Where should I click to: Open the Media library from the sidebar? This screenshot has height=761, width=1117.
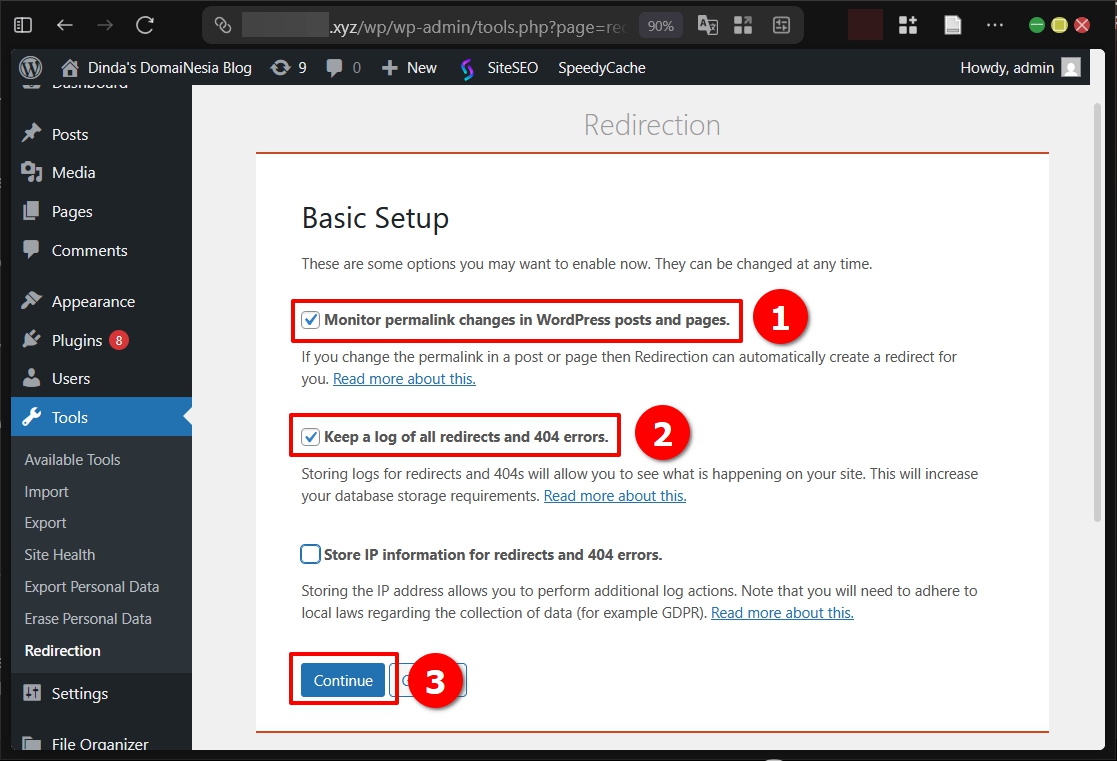[73, 172]
